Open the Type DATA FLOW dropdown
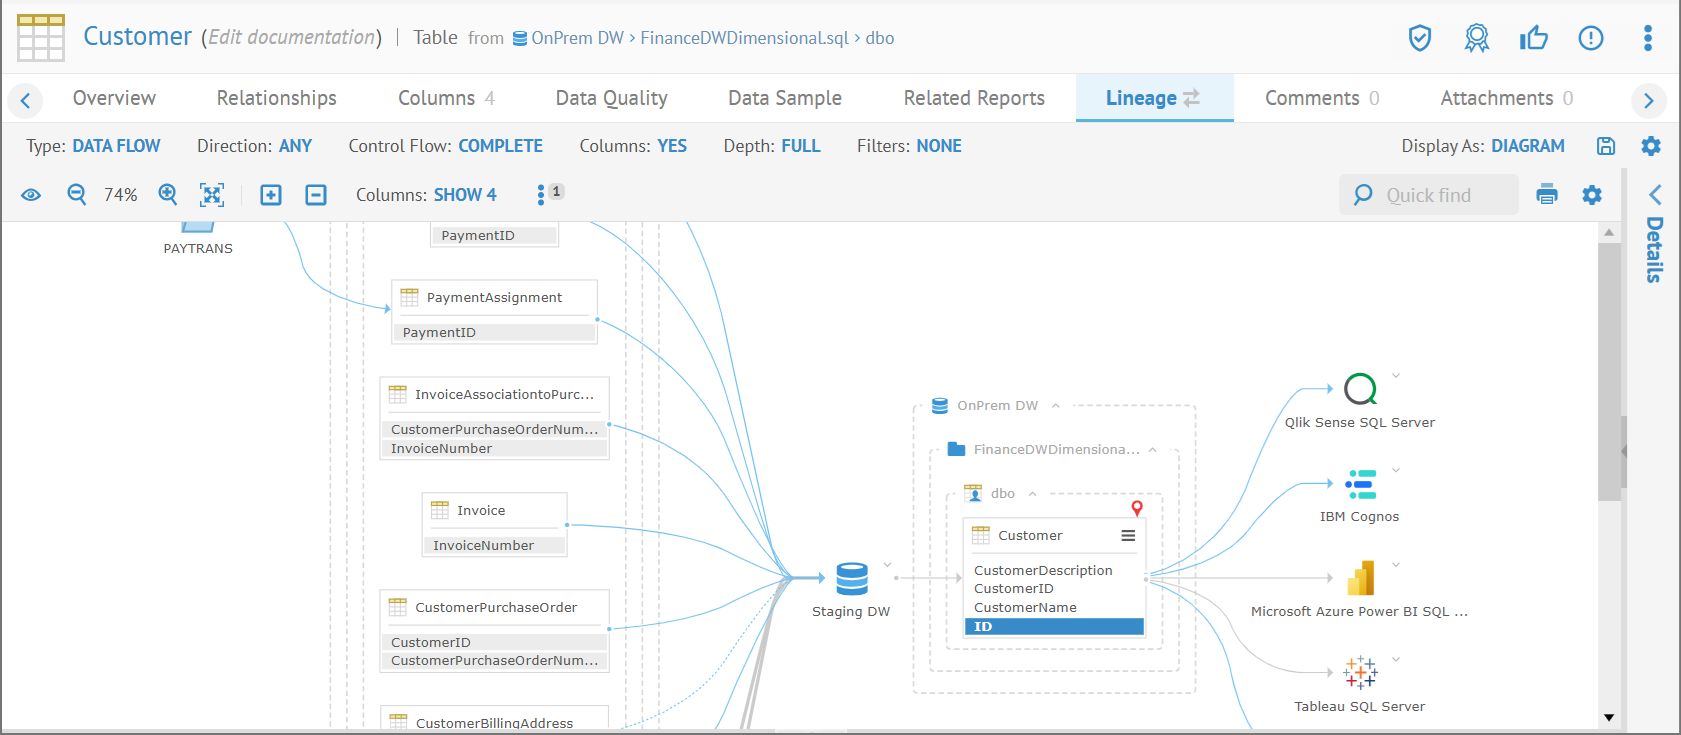 116,146
